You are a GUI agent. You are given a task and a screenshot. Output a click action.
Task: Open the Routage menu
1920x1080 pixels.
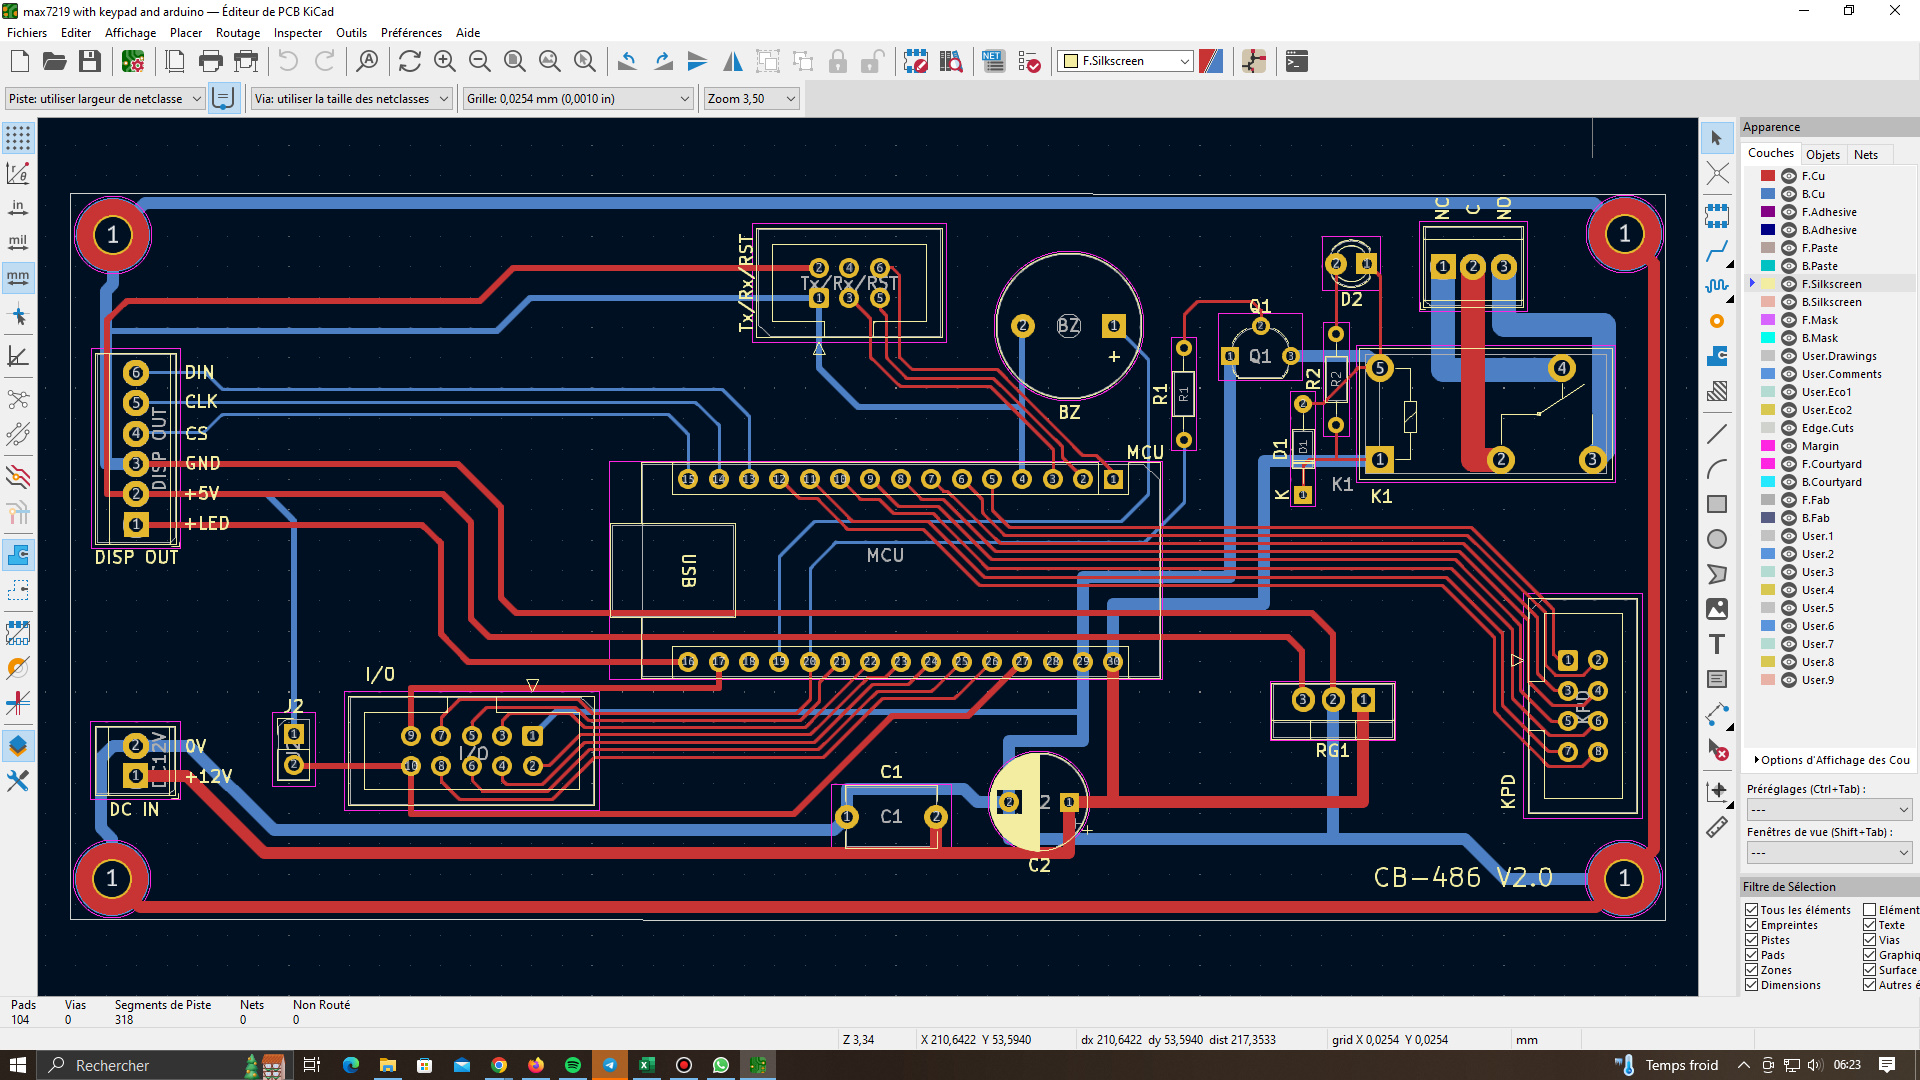click(237, 33)
